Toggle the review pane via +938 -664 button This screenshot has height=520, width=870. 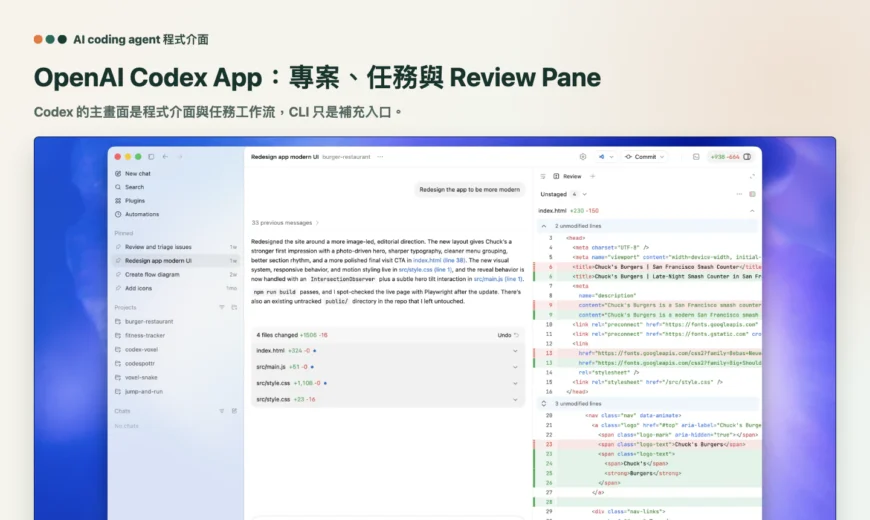pos(730,157)
